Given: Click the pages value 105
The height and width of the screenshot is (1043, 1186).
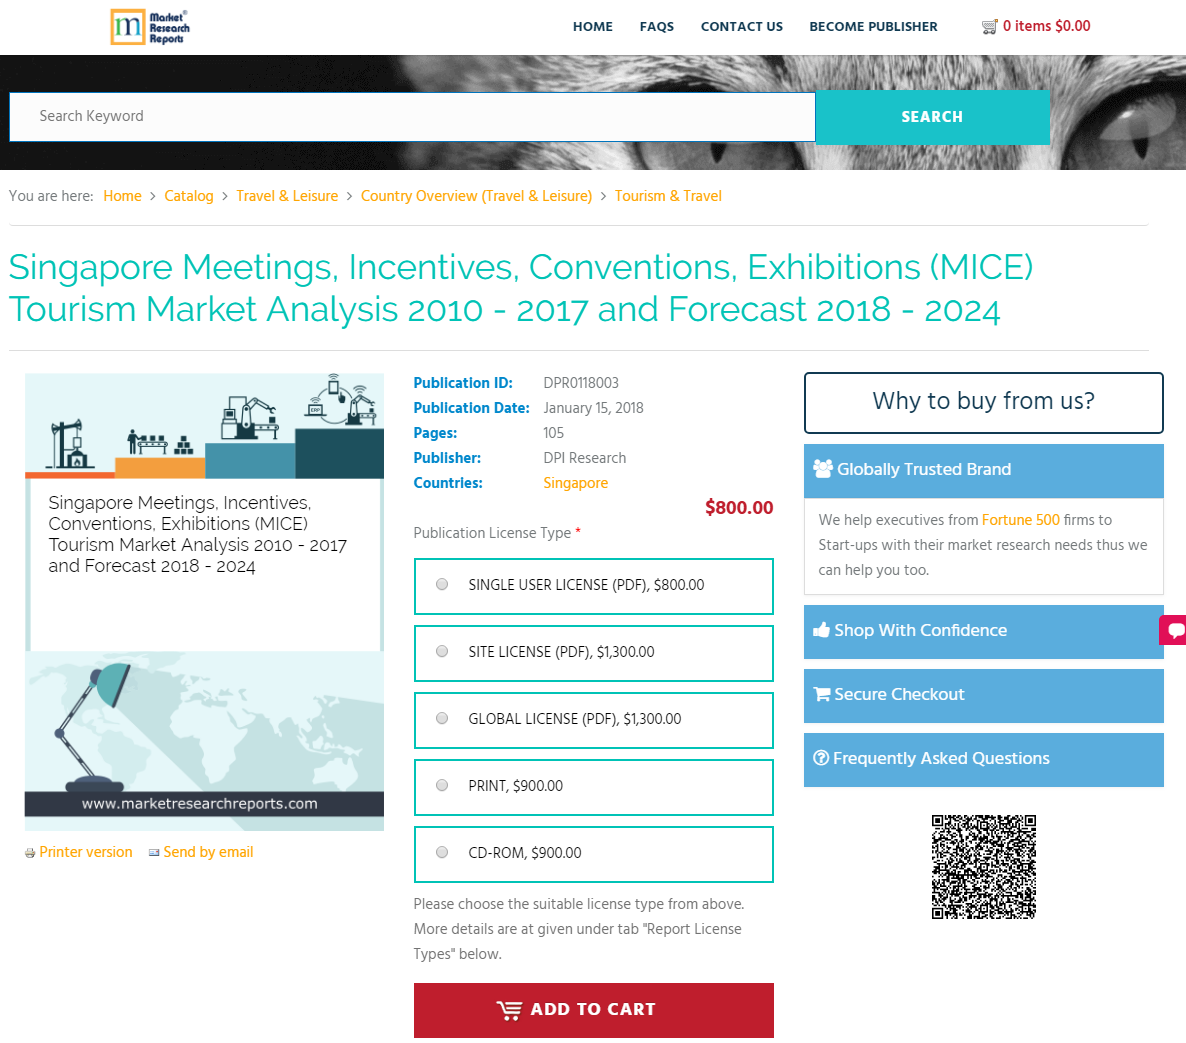Looking at the screenshot, I should 554,433.
